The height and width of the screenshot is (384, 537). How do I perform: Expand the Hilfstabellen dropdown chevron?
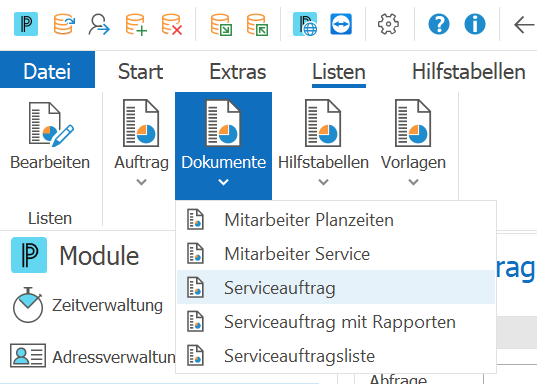point(323,182)
